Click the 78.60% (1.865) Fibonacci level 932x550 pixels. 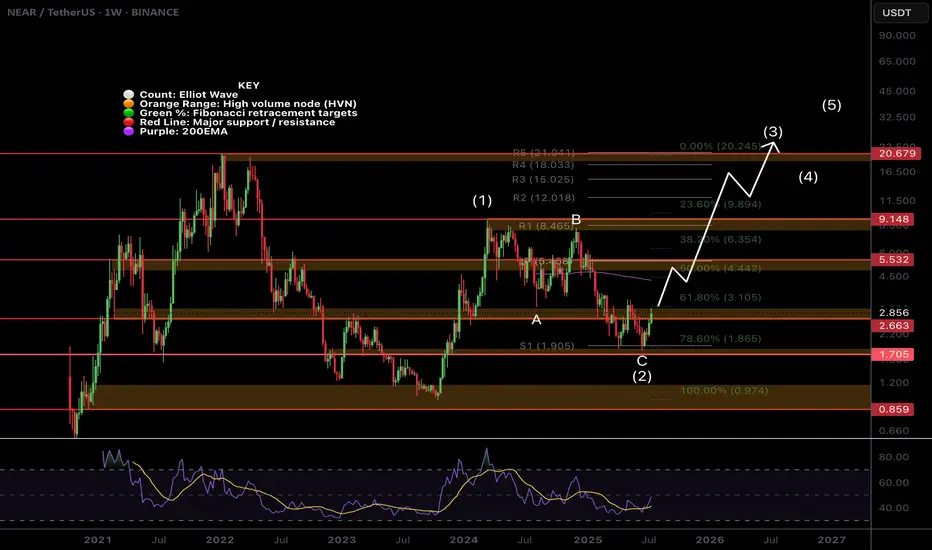click(x=720, y=338)
